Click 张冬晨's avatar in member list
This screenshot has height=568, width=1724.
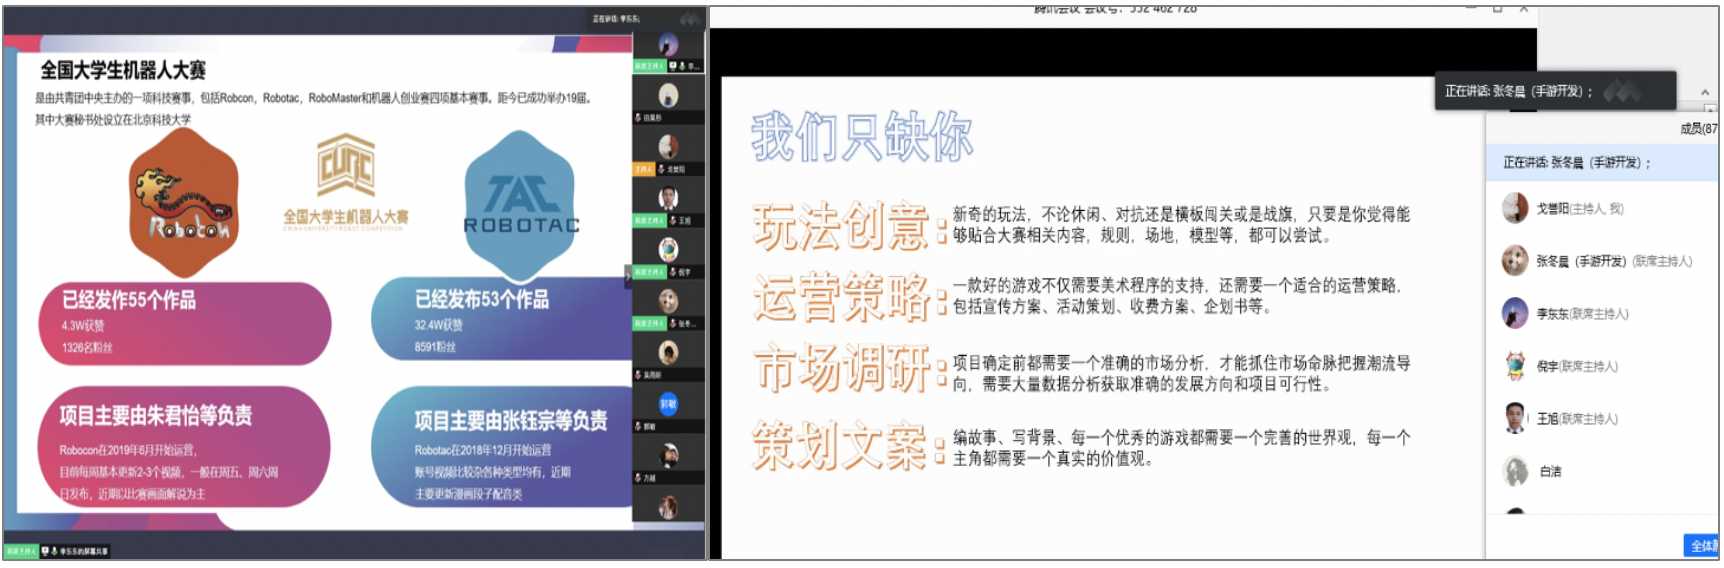tap(1515, 261)
